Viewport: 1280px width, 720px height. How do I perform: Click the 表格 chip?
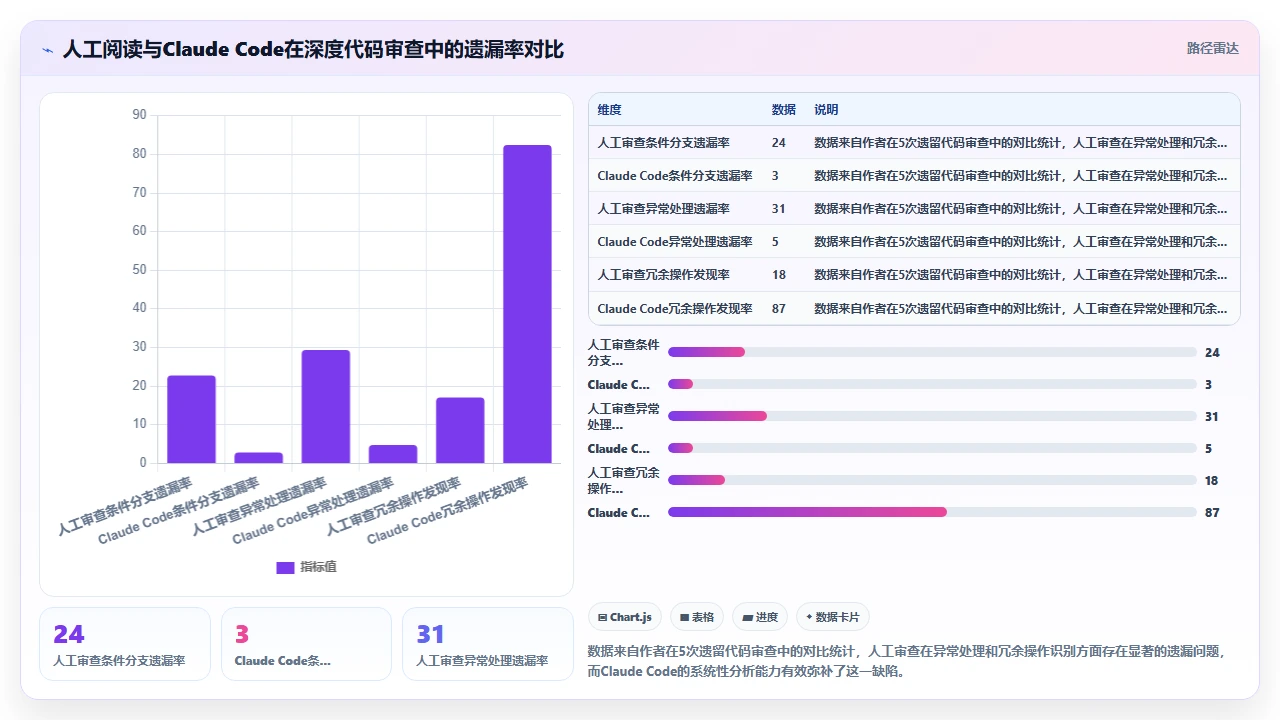coord(697,617)
